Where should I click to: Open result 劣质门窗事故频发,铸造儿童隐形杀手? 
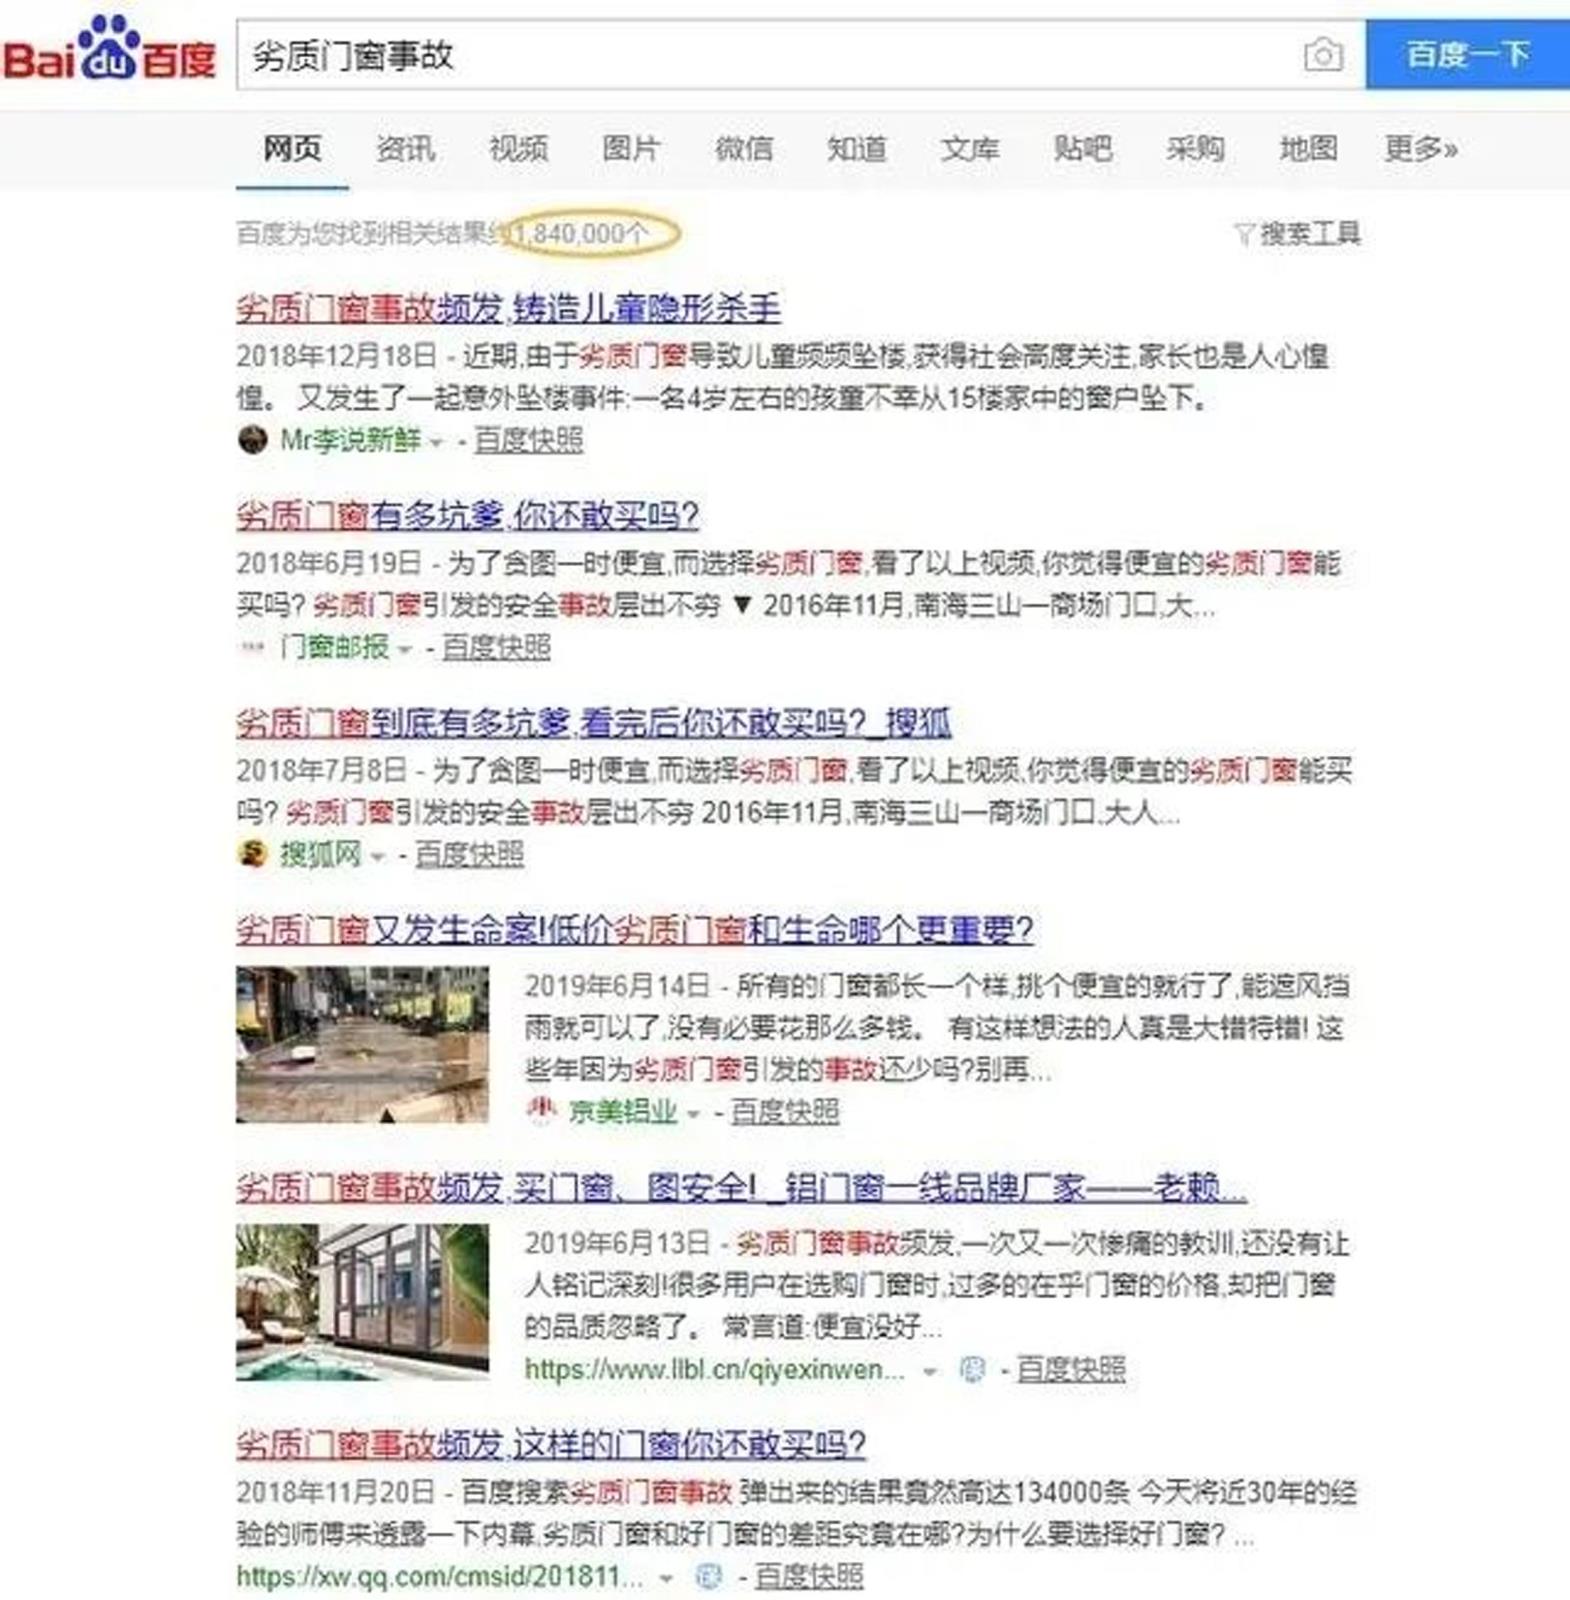click(x=508, y=308)
